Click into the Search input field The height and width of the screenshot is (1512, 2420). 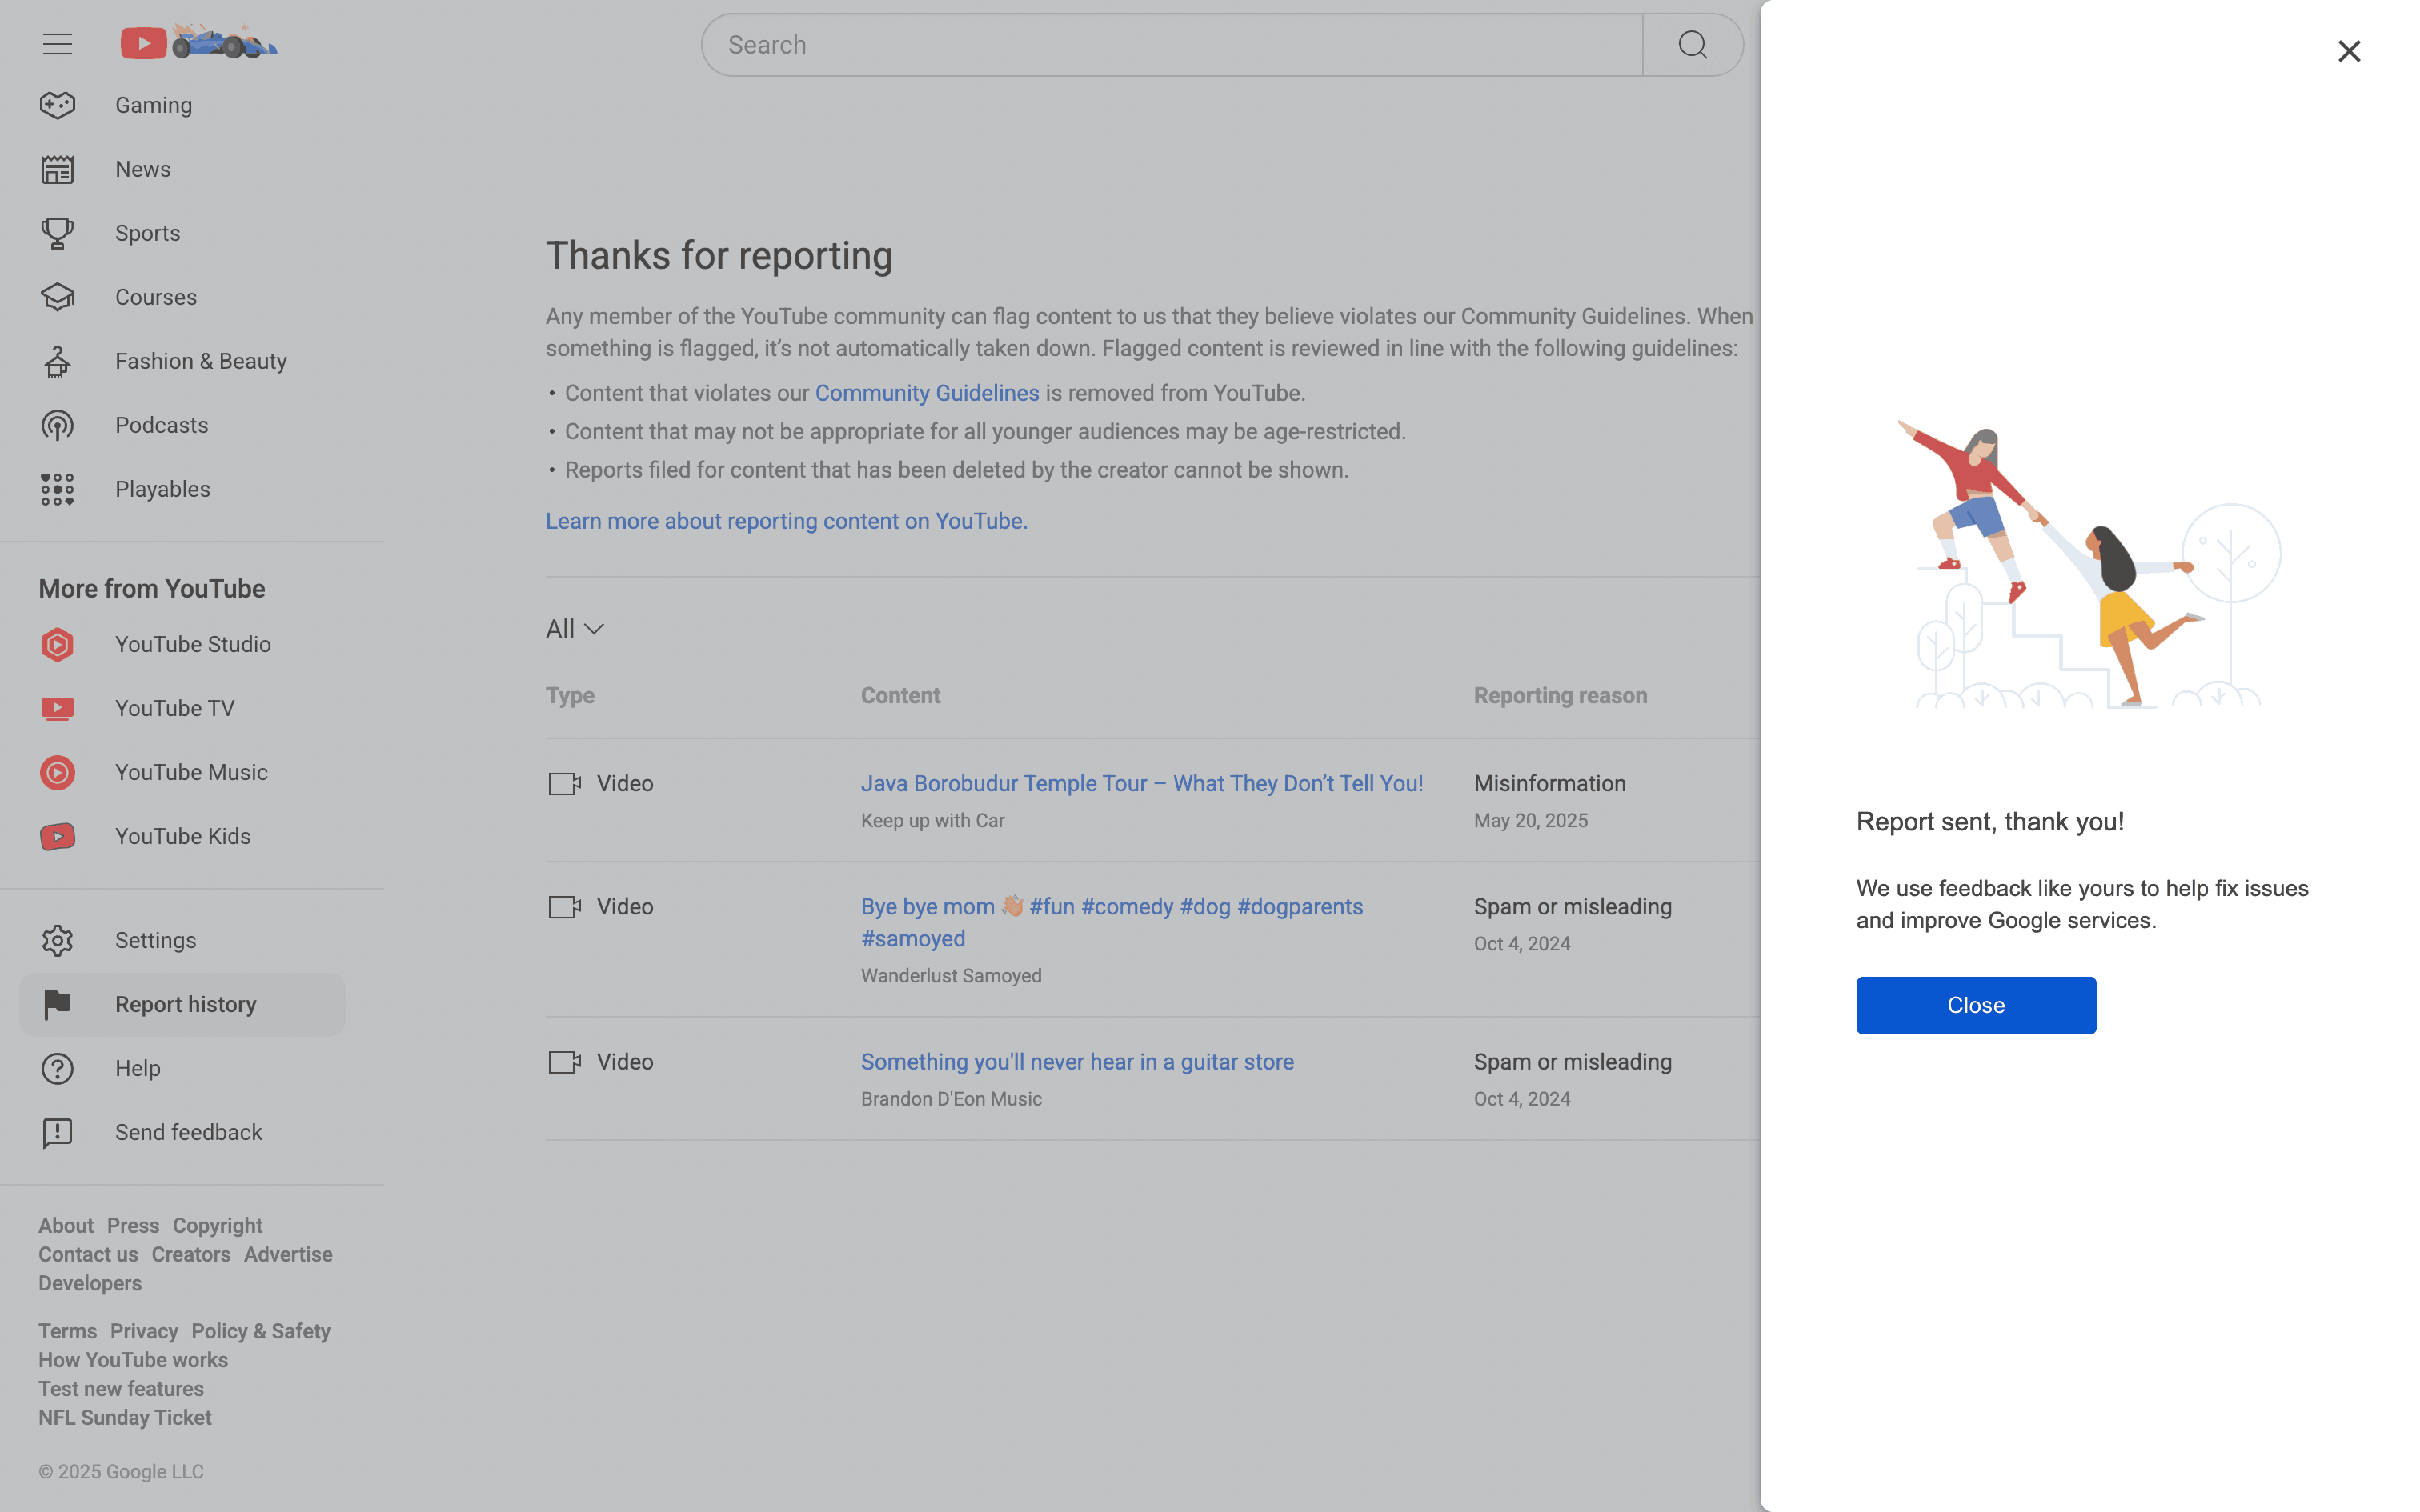pos(1170,45)
